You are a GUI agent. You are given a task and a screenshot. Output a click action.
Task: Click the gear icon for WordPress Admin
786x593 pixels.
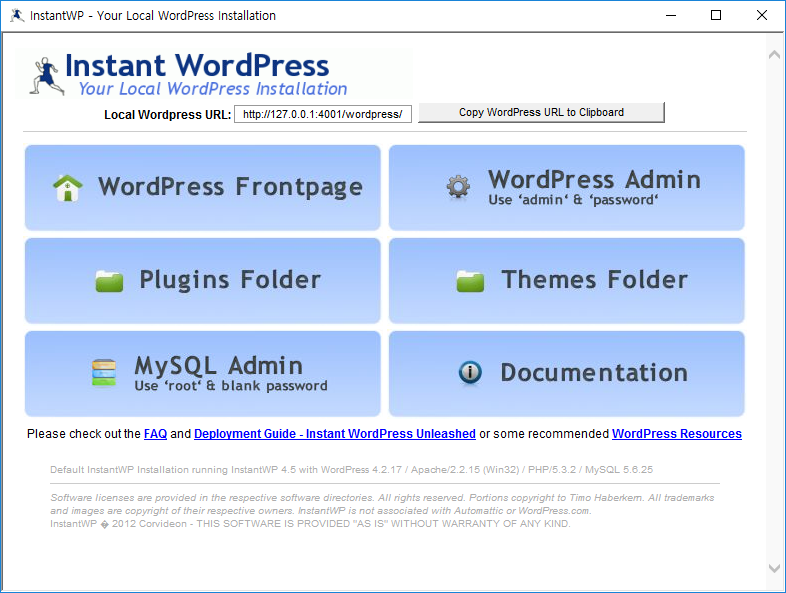(458, 187)
